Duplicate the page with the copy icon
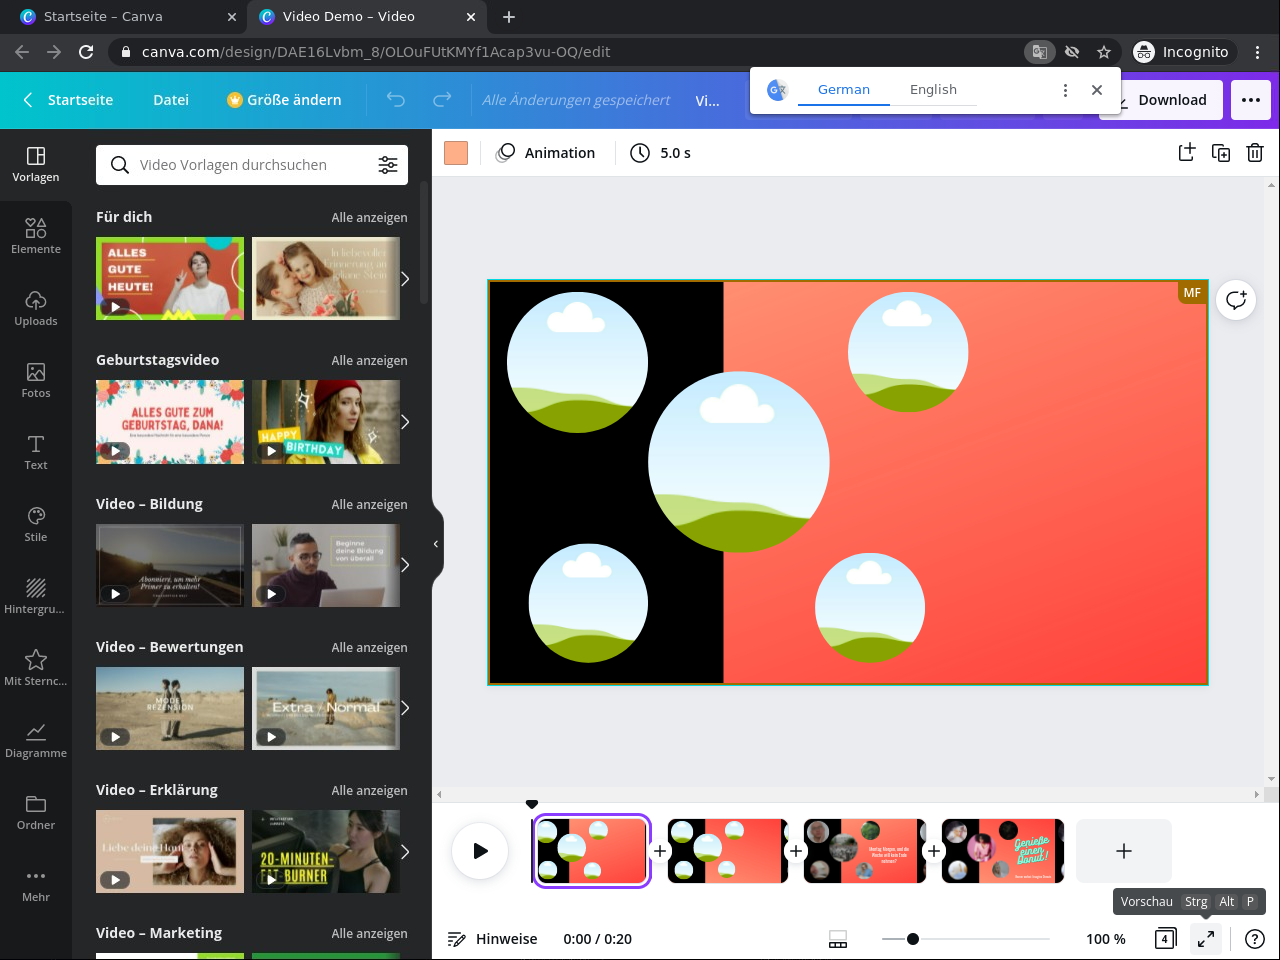The image size is (1280, 960). pyautogui.click(x=1221, y=153)
